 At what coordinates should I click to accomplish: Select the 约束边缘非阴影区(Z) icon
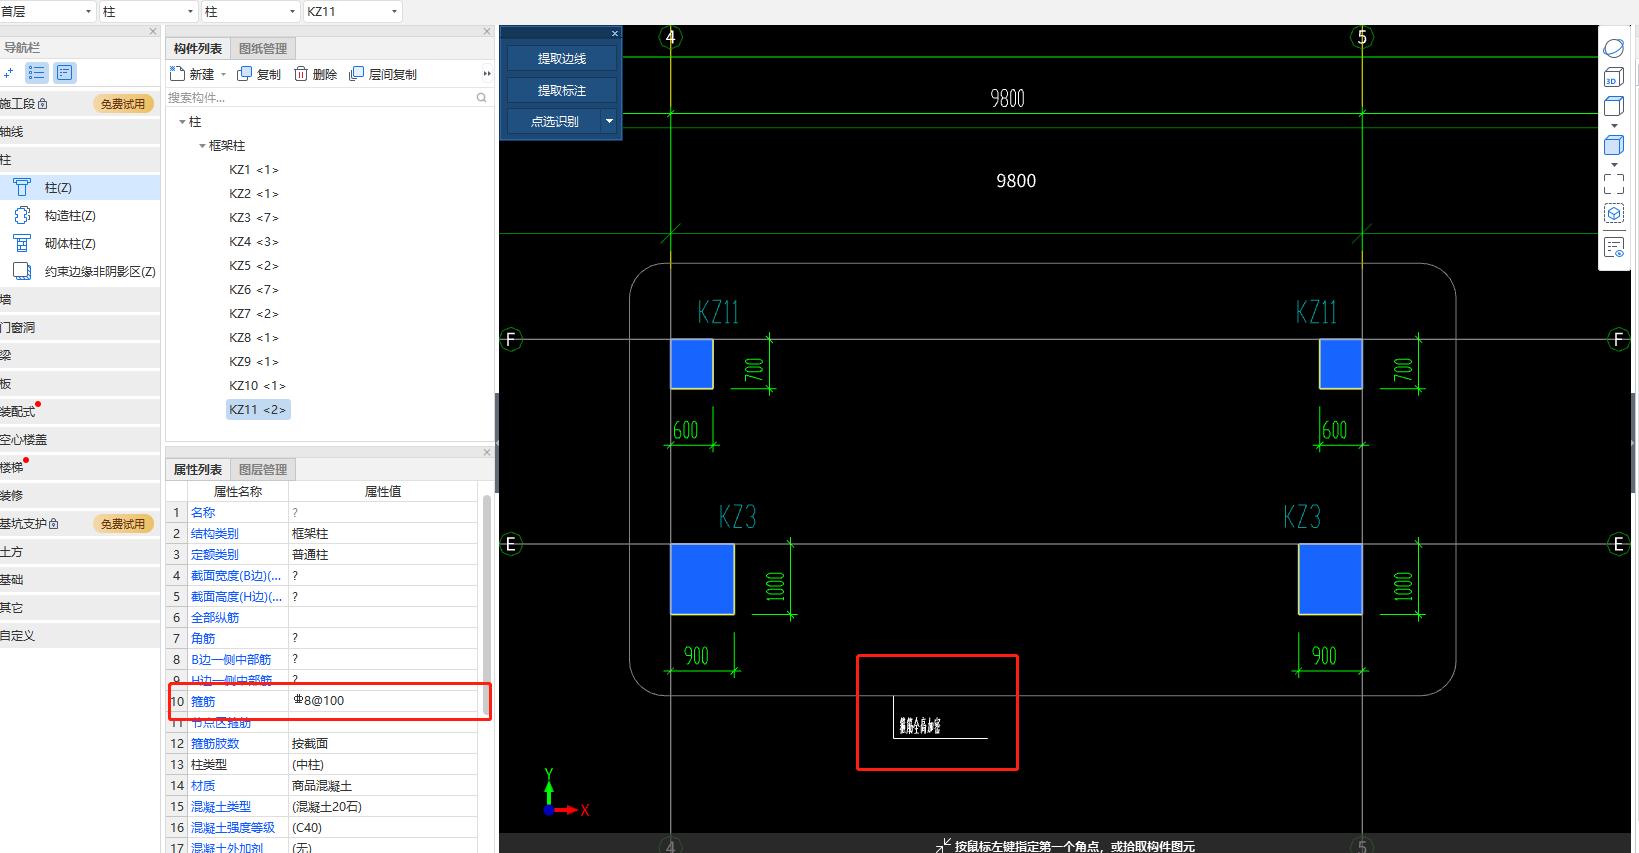click(22, 271)
